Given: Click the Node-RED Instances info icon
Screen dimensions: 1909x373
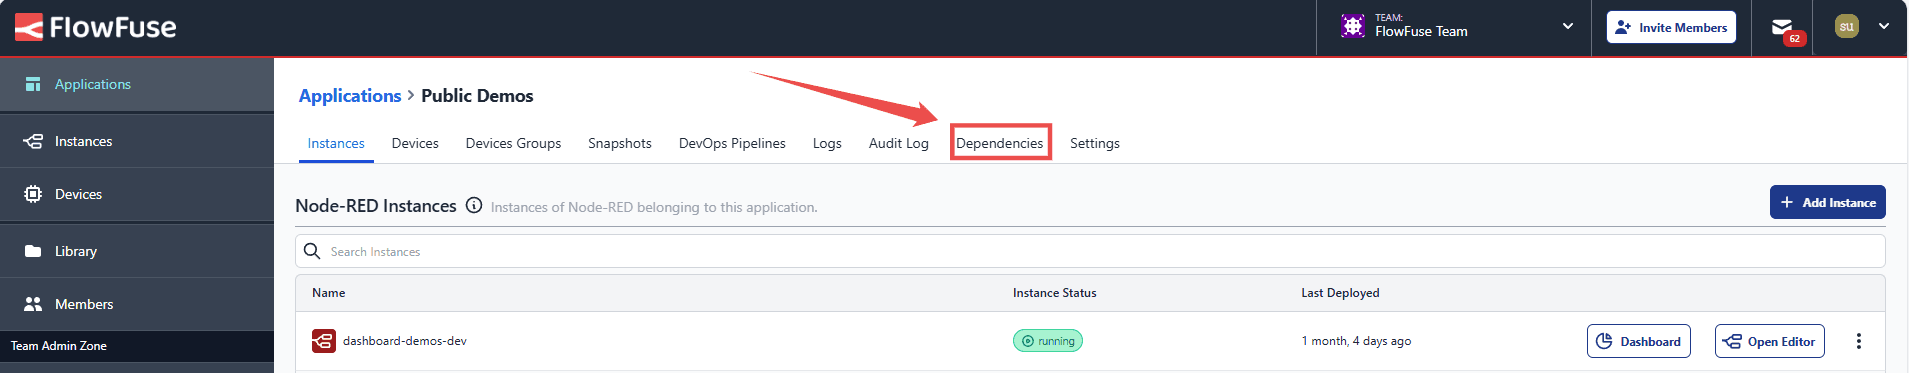Looking at the screenshot, I should pyautogui.click(x=474, y=205).
